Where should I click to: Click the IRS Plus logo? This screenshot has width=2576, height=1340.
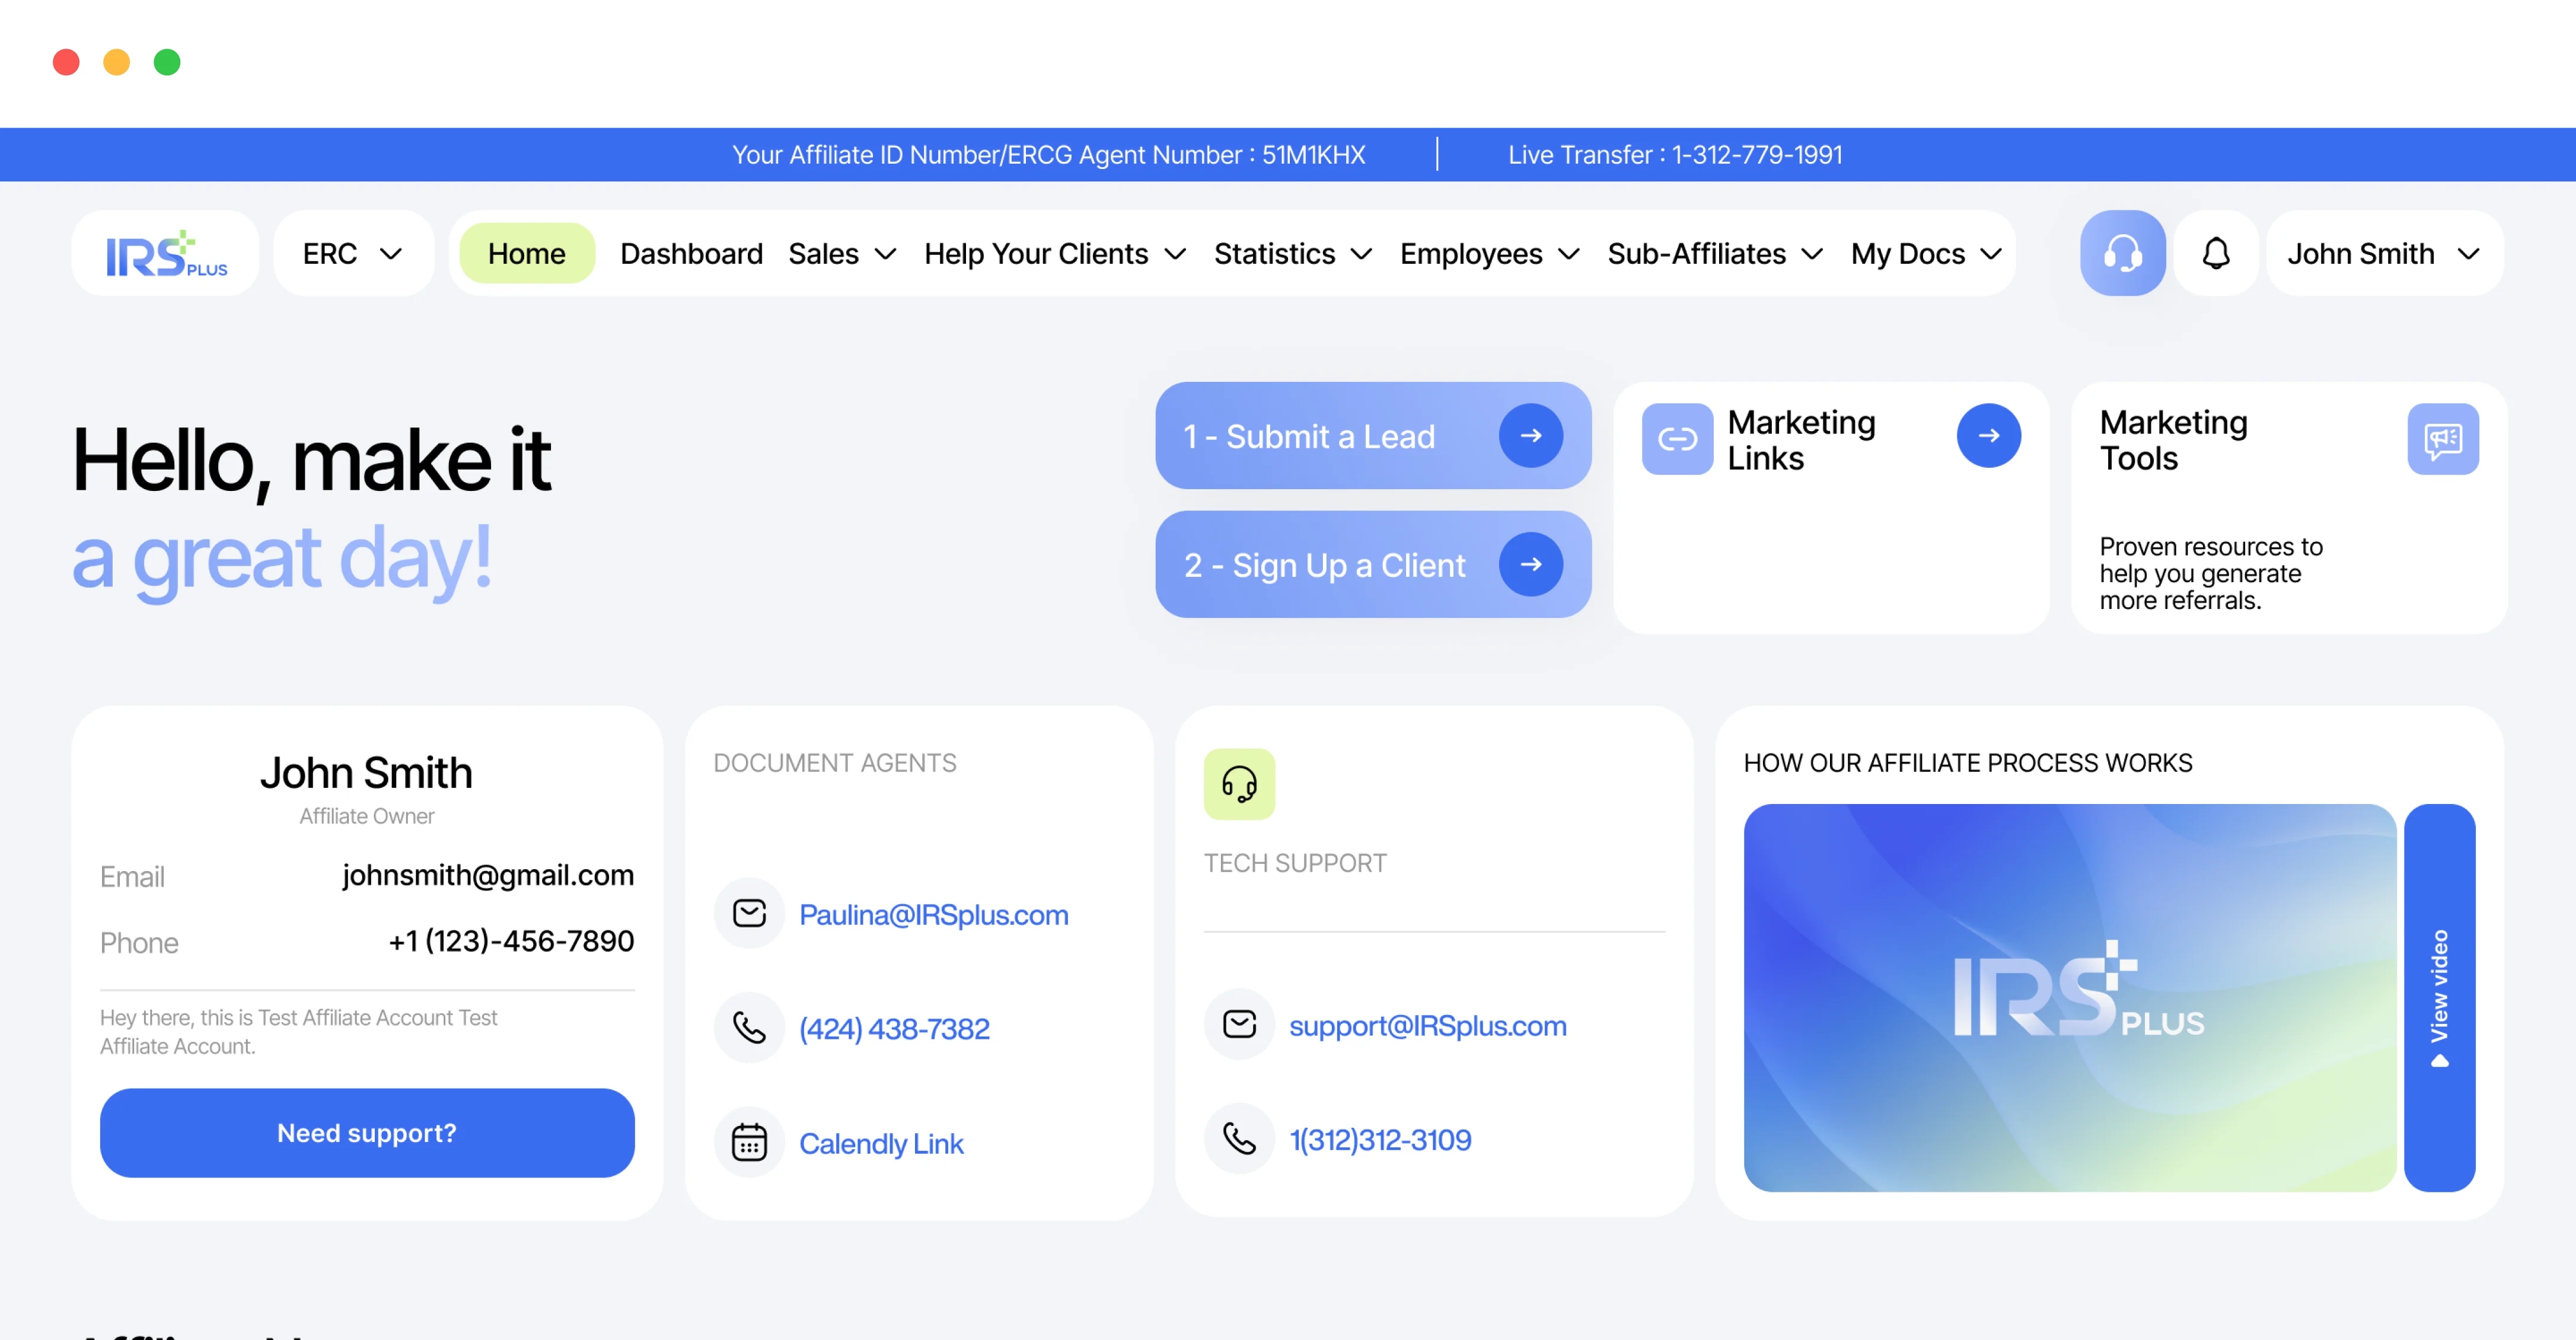[x=166, y=254]
